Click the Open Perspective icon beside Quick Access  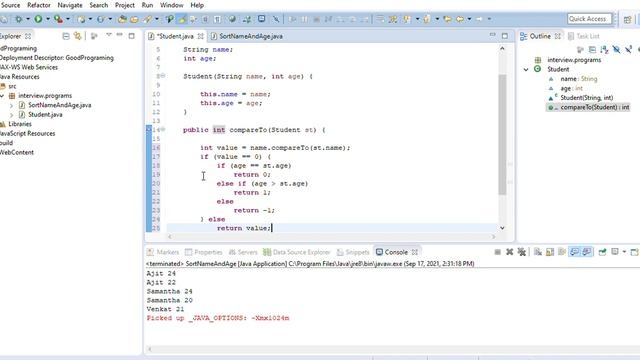coord(627,19)
